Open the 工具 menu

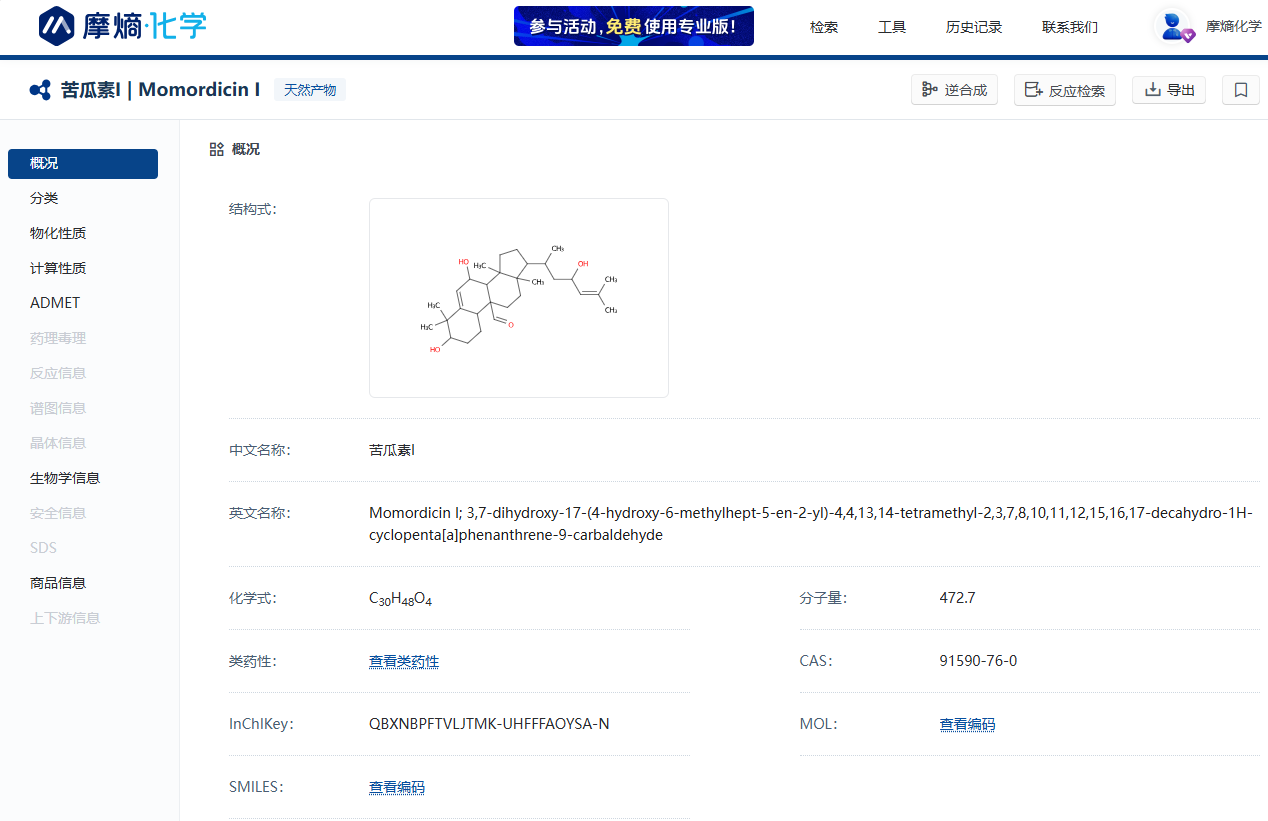892,27
